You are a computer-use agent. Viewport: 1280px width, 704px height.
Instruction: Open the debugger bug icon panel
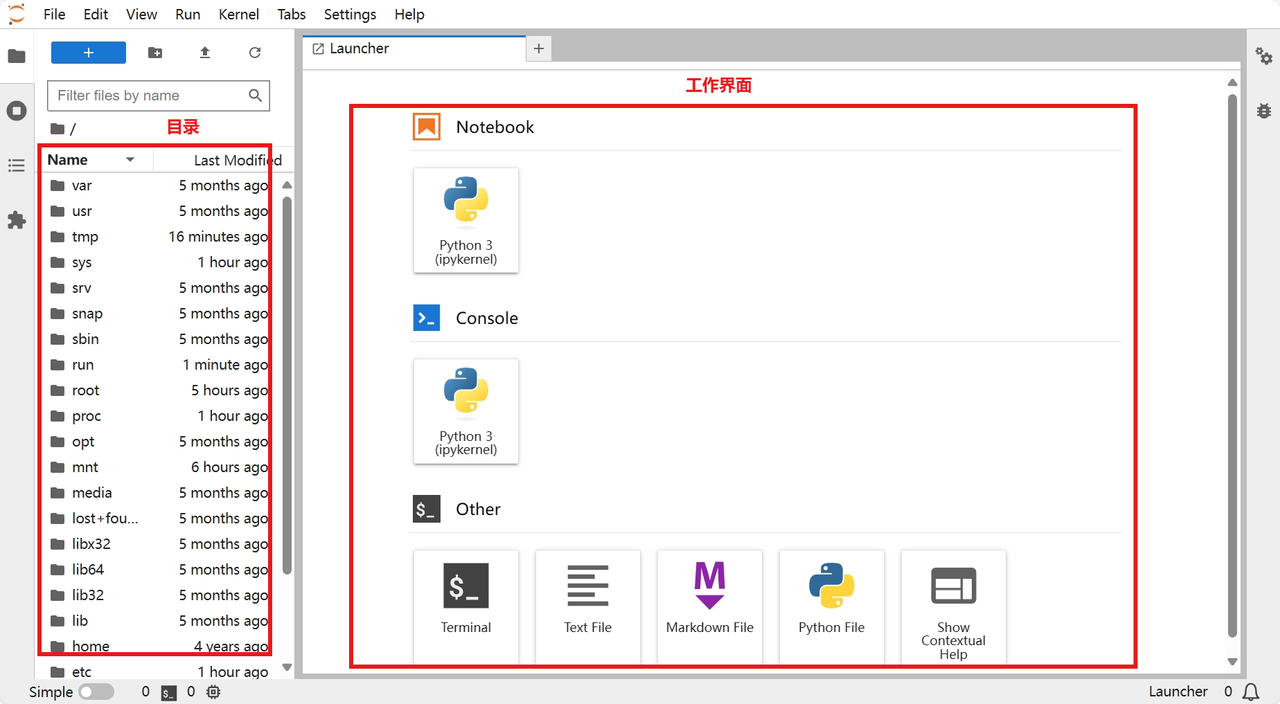coord(1264,111)
